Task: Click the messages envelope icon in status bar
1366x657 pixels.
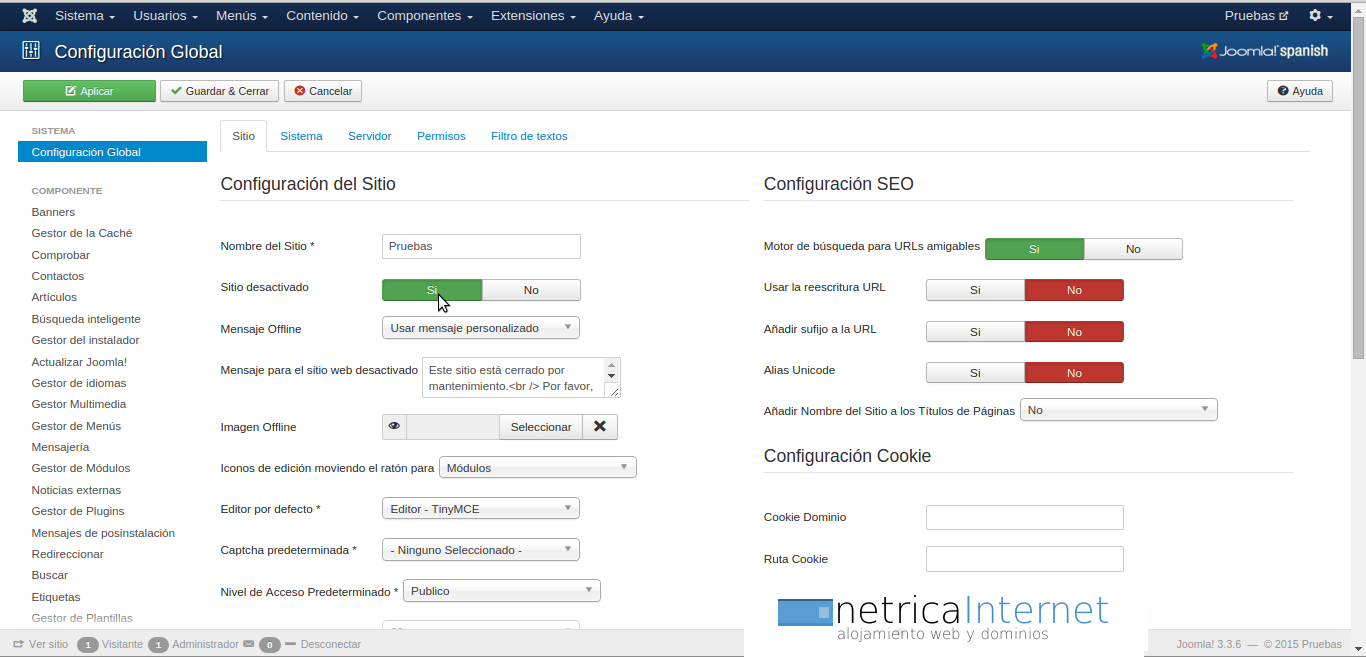Action: coord(248,644)
